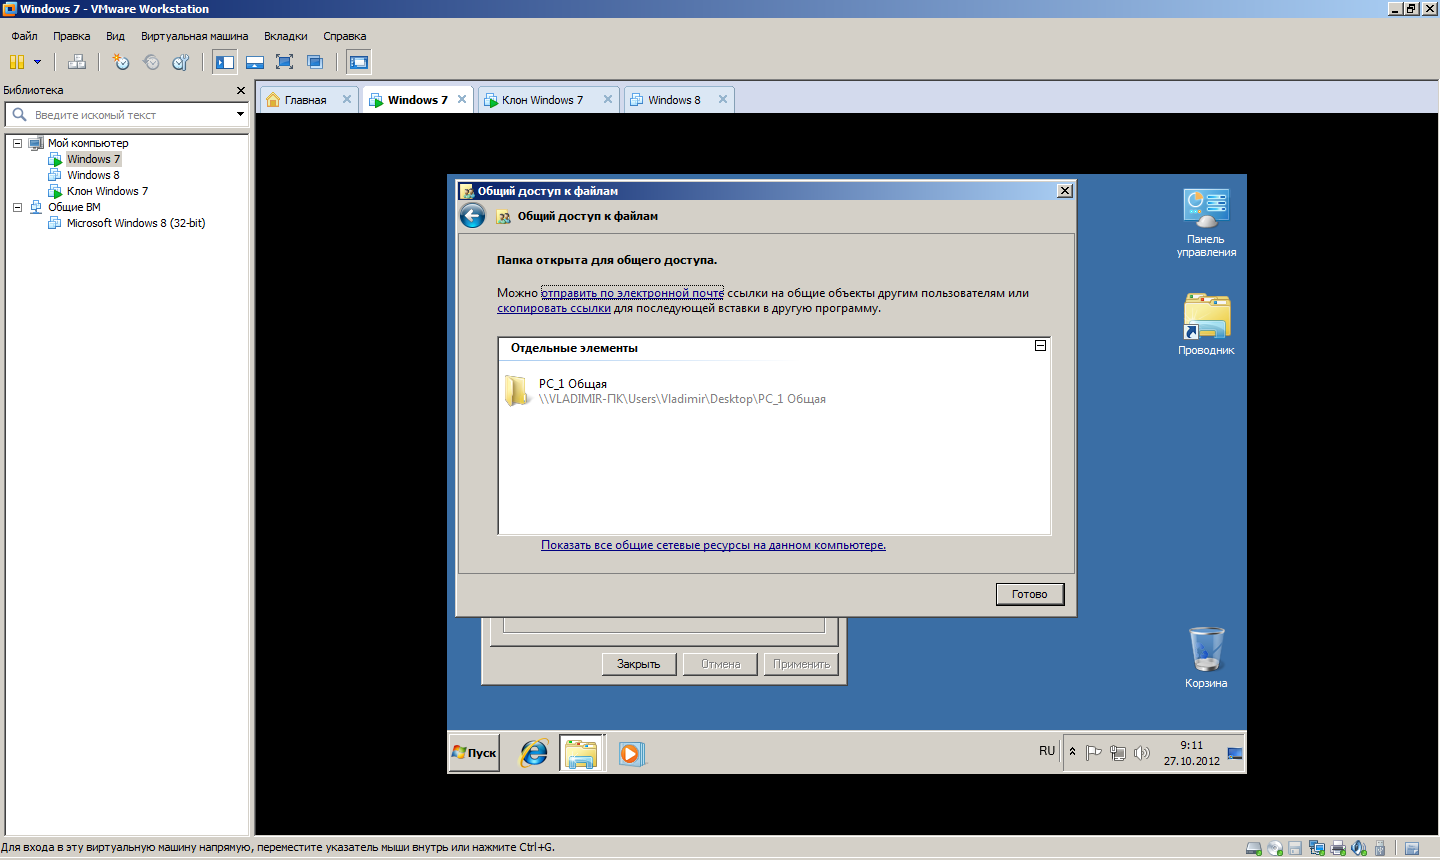Launch Internet Explorer from guest taskbar
The height and width of the screenshot is (860, 1440).
tap(534, 753)
